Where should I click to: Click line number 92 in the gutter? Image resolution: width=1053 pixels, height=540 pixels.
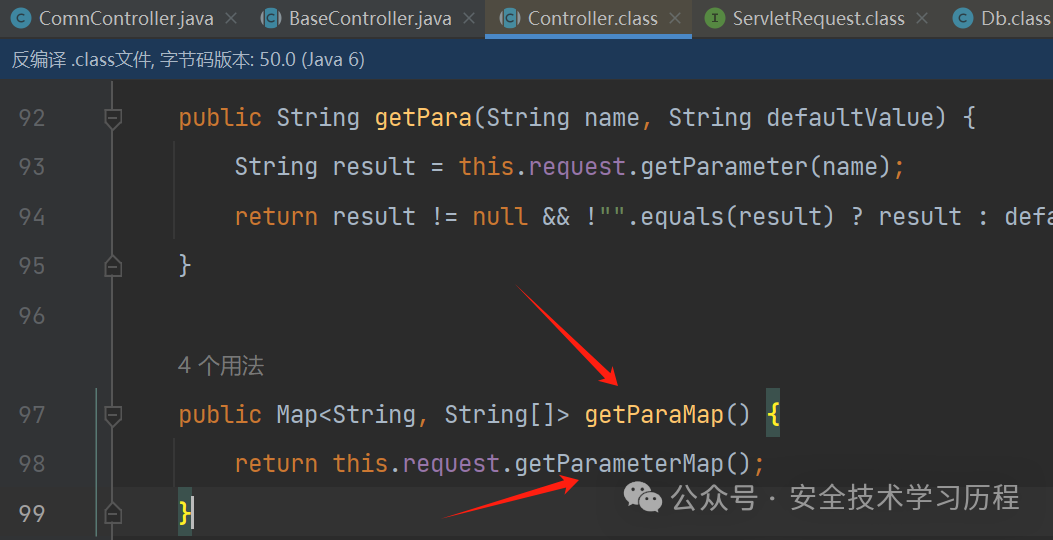tap(32, 118)
